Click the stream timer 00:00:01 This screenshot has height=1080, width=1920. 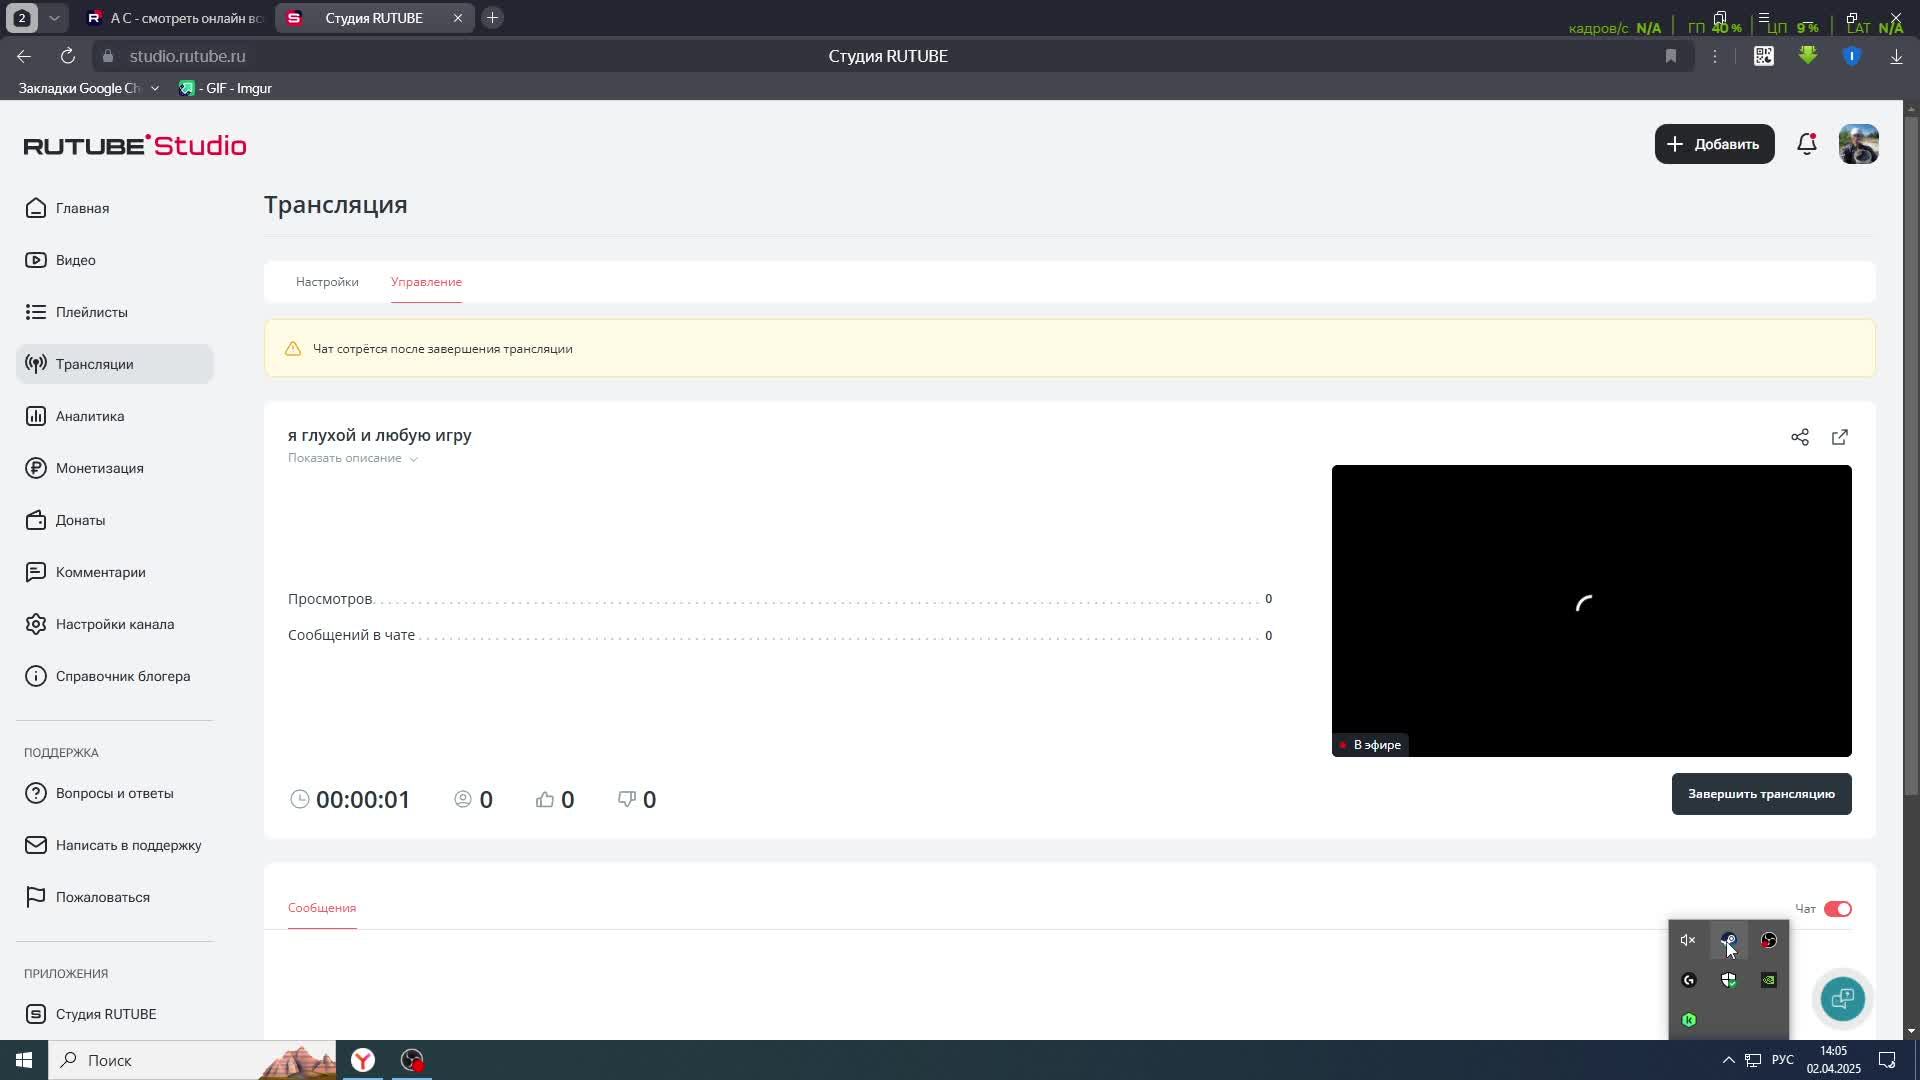click(x=363, y=800)
